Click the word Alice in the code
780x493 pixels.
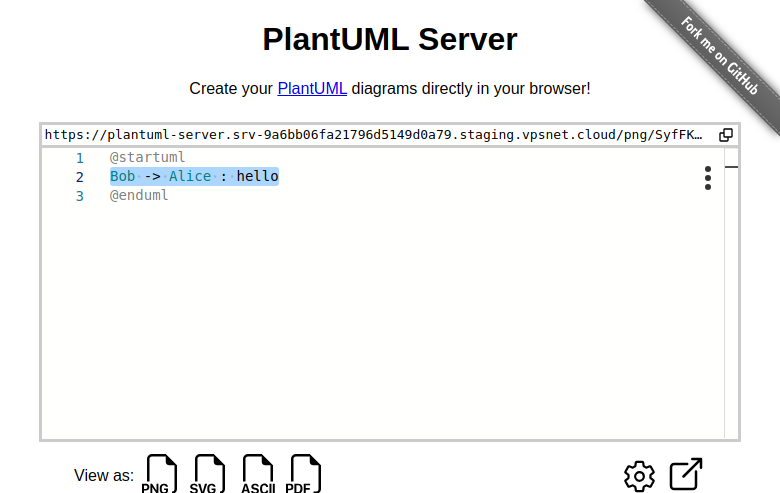point(190,176)
